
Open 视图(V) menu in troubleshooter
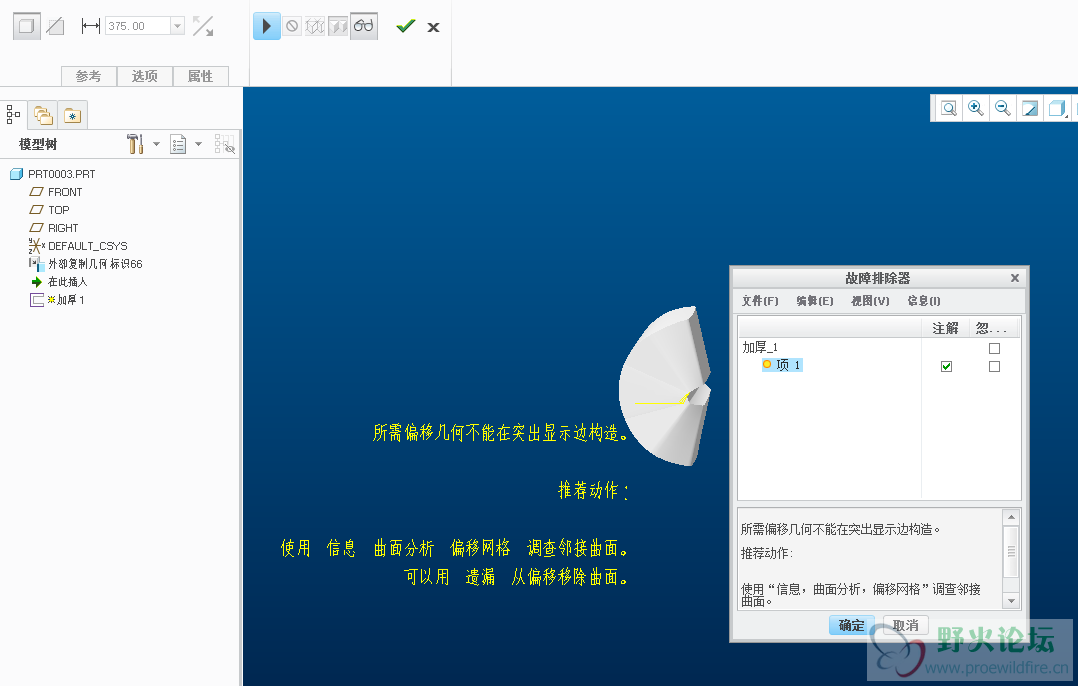[x=870, y=300]
